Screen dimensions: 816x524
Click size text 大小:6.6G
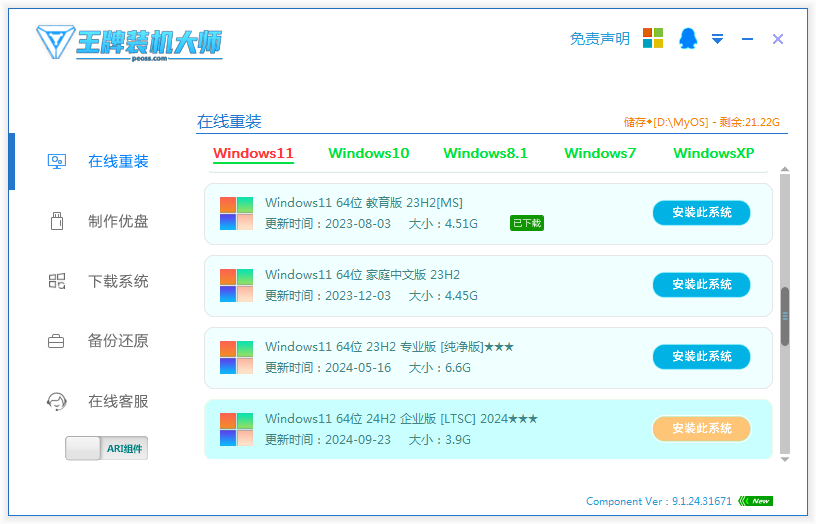coord(440,368)
